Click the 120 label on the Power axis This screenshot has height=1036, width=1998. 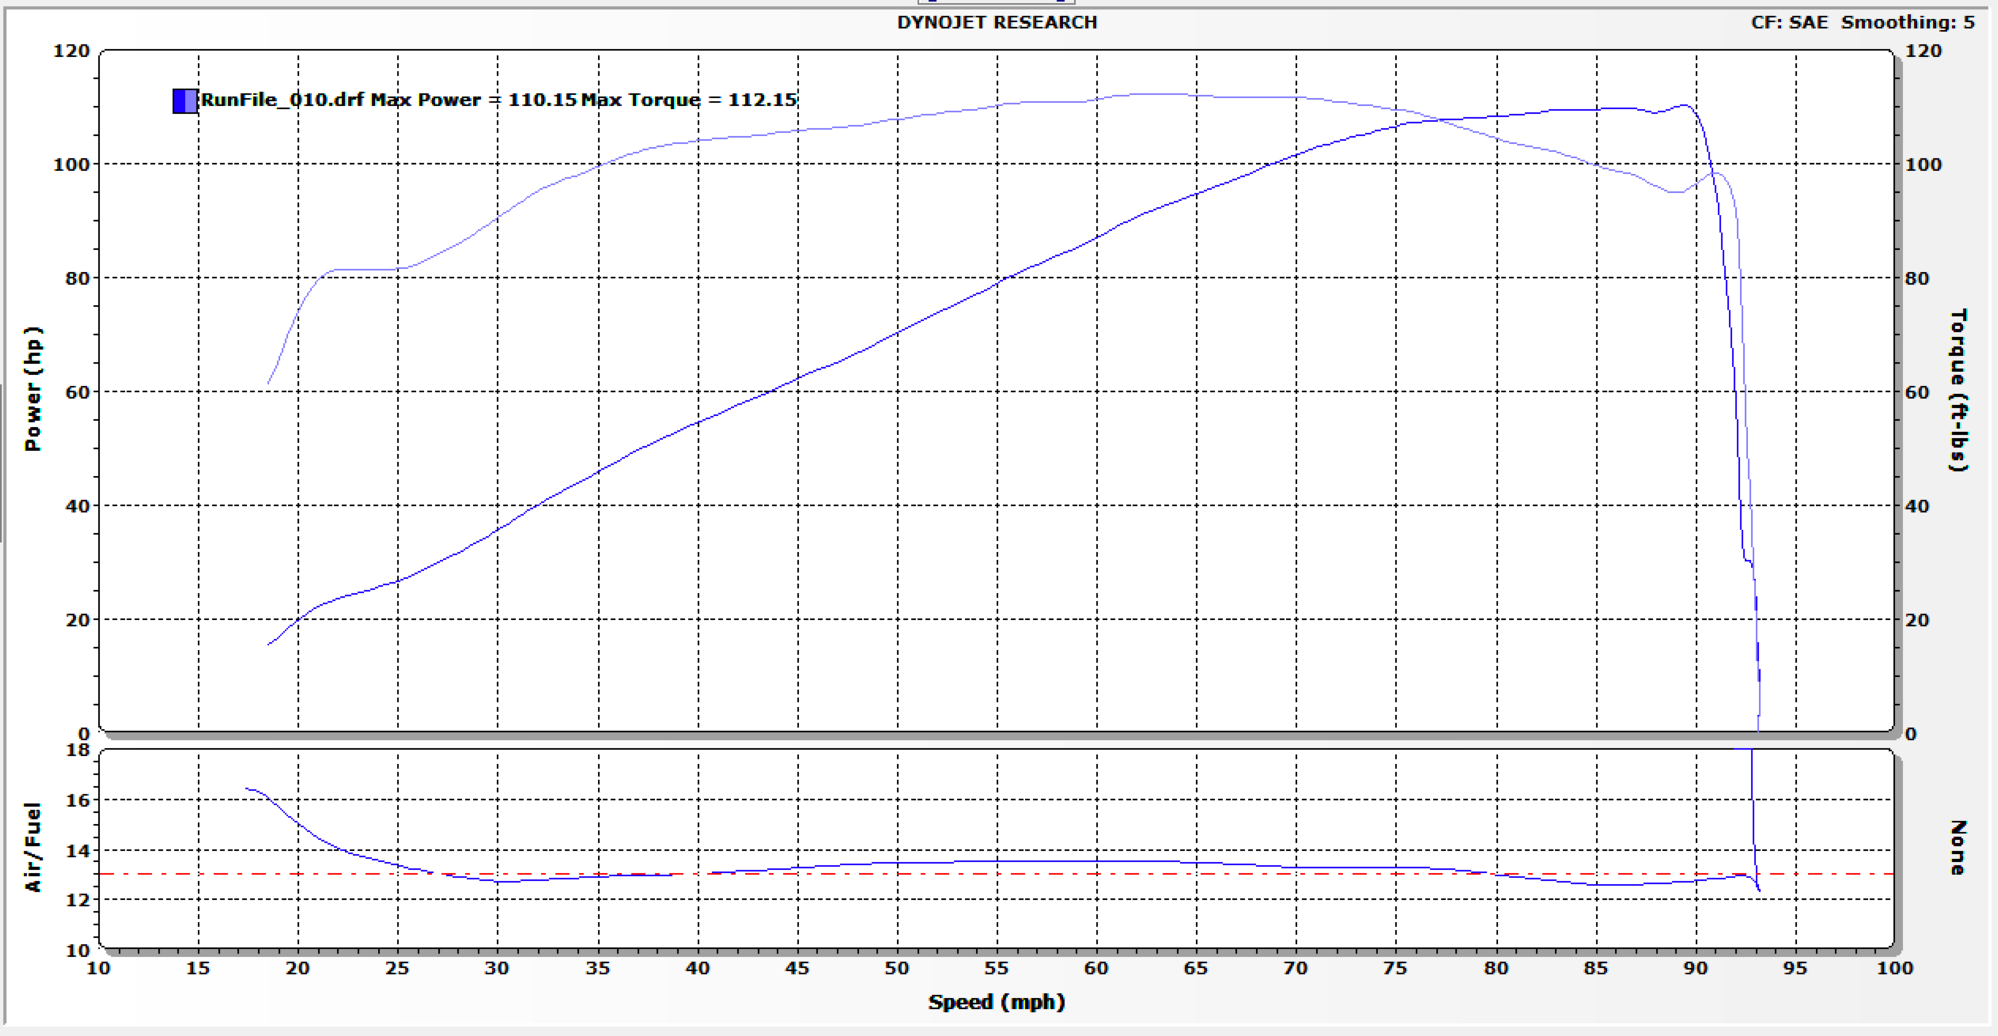point(71,51)
